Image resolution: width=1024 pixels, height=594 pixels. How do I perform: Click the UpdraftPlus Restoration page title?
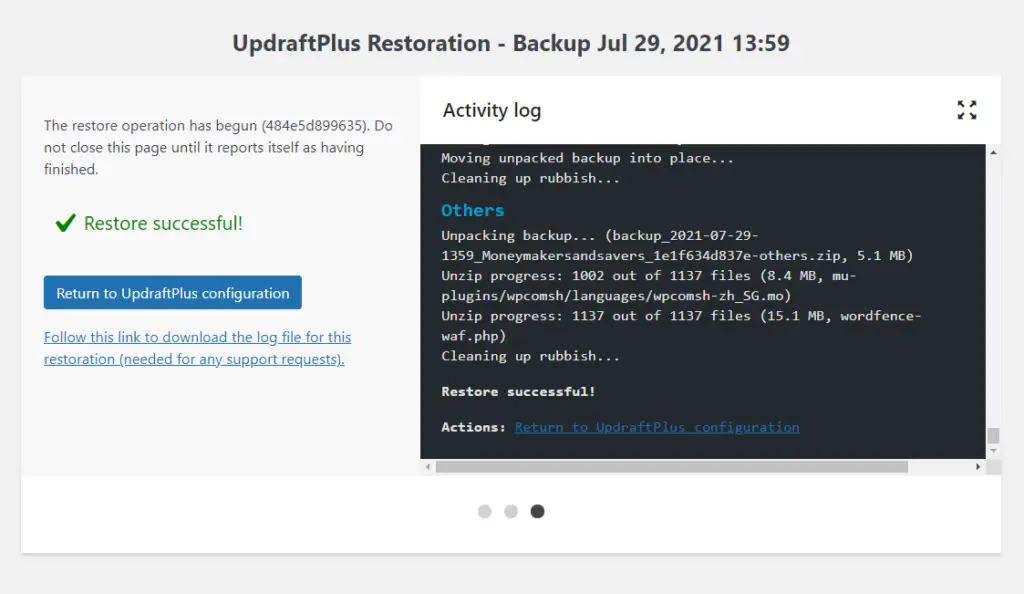tap(511, 43)
